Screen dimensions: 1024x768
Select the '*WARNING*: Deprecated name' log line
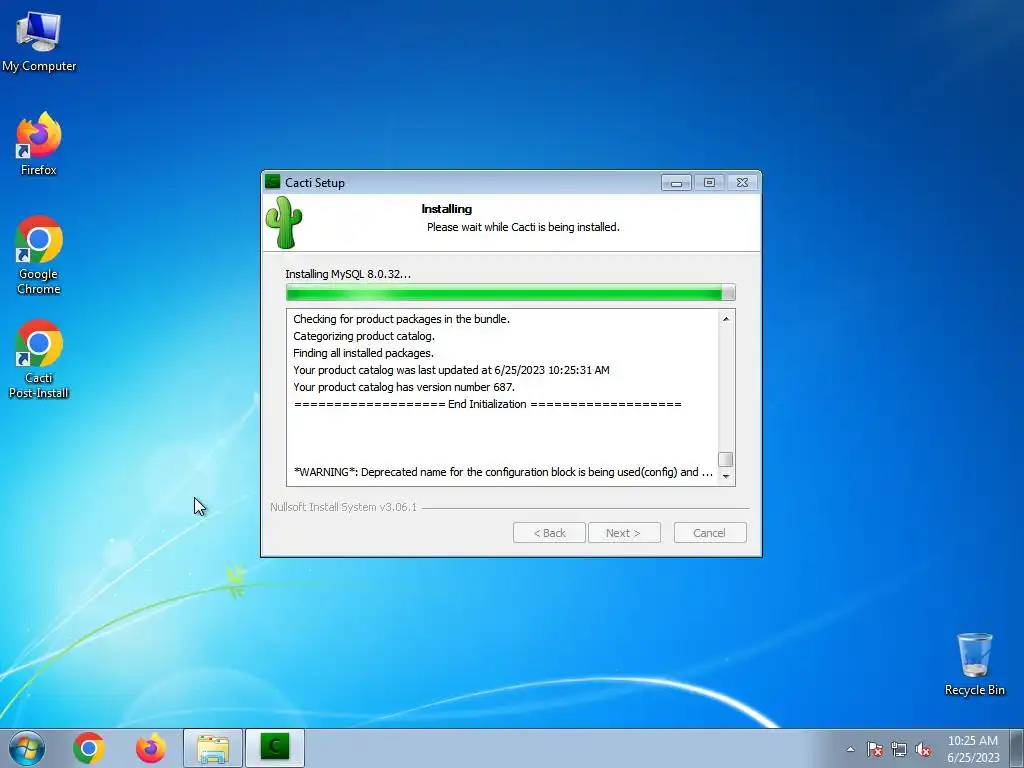click(x=504, y=472)
